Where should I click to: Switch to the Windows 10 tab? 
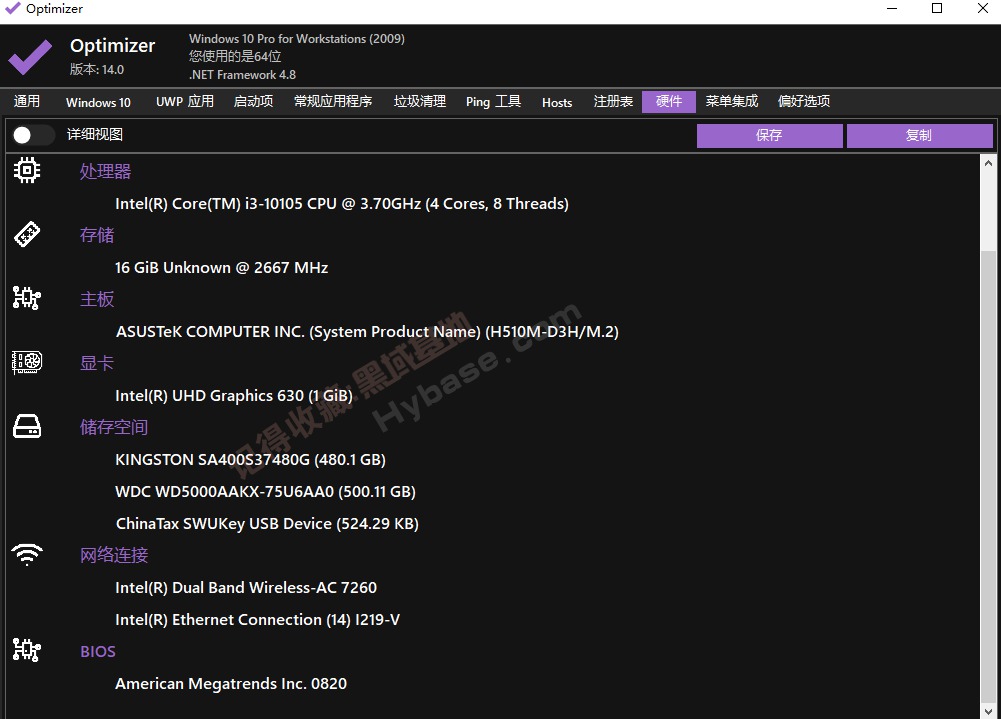[x=98, y=102]
